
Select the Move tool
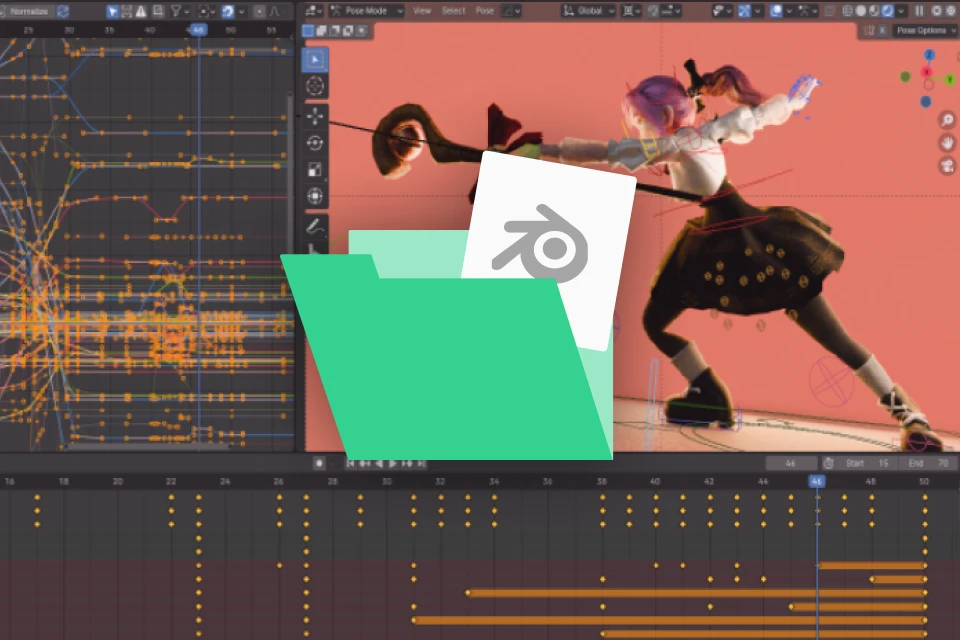point(315,115)
